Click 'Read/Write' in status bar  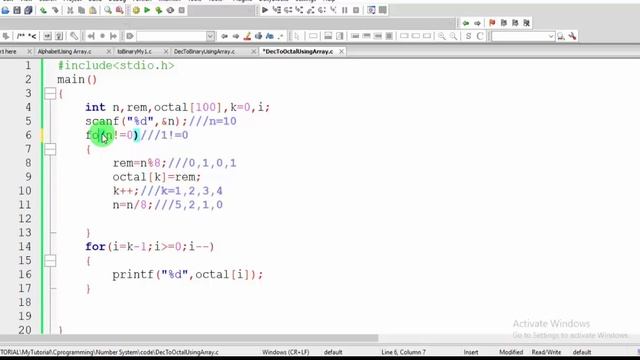click(x=546, y=352)
